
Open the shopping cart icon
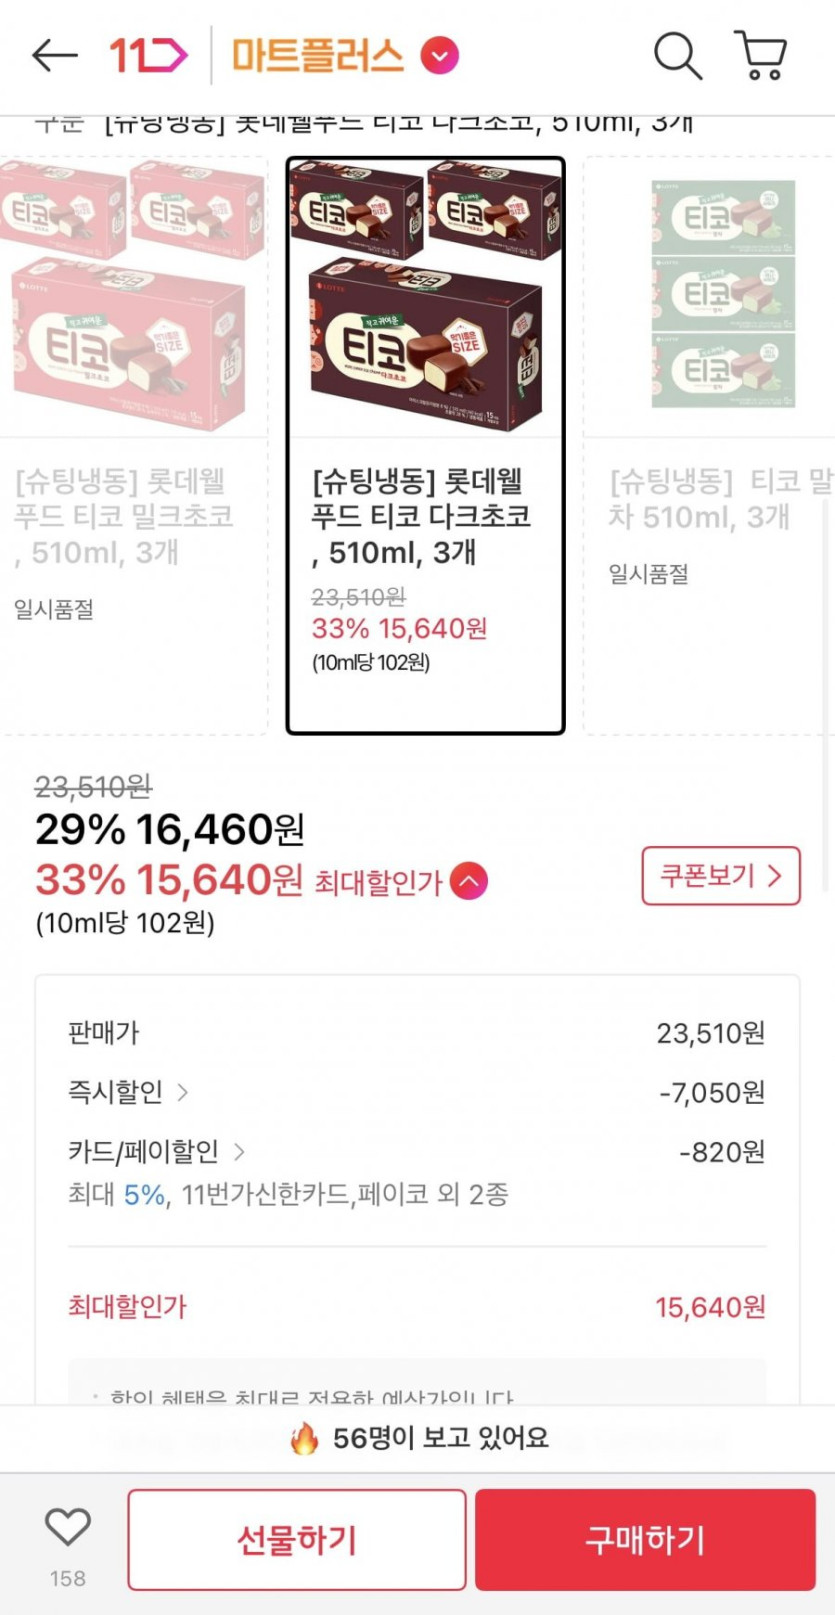pos(761,56)
